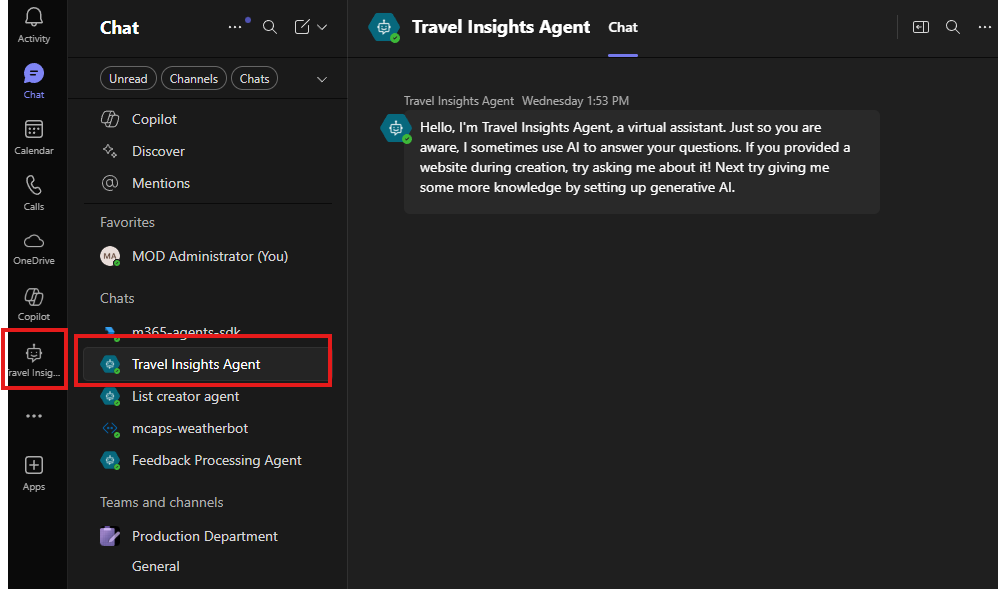
Task: Open the Feedback Processing Agent chat
Action: [208, 460]
